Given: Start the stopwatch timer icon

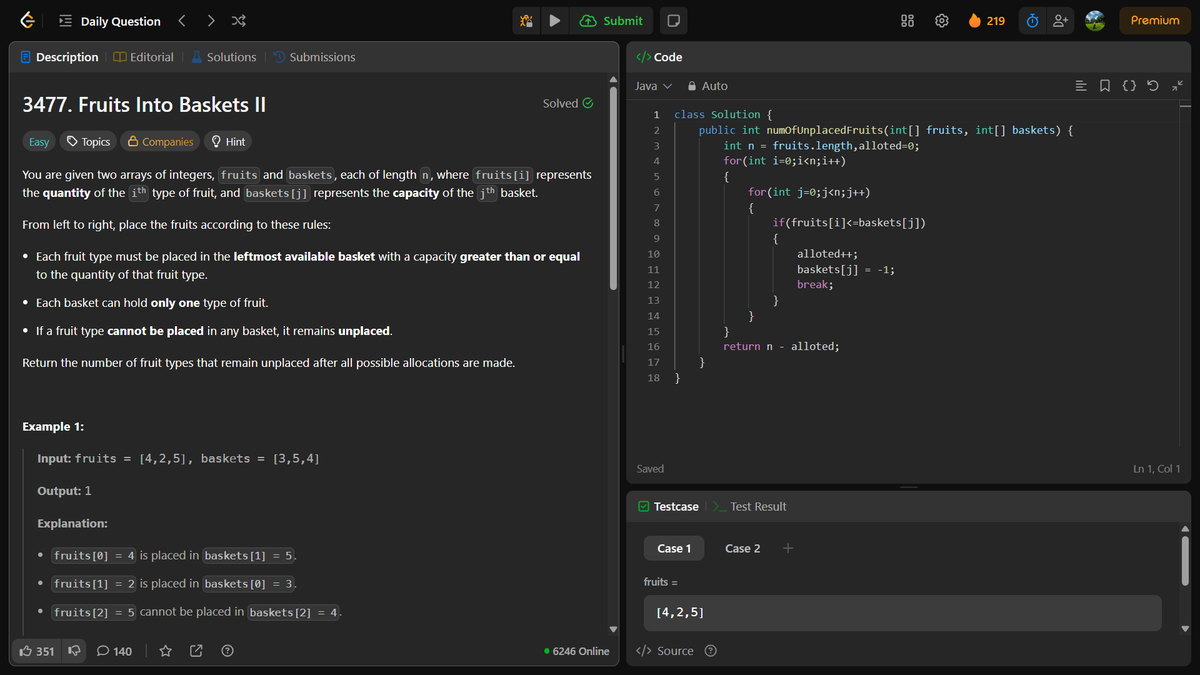Looking at the screenshot, I should (x=1031, y=20).
